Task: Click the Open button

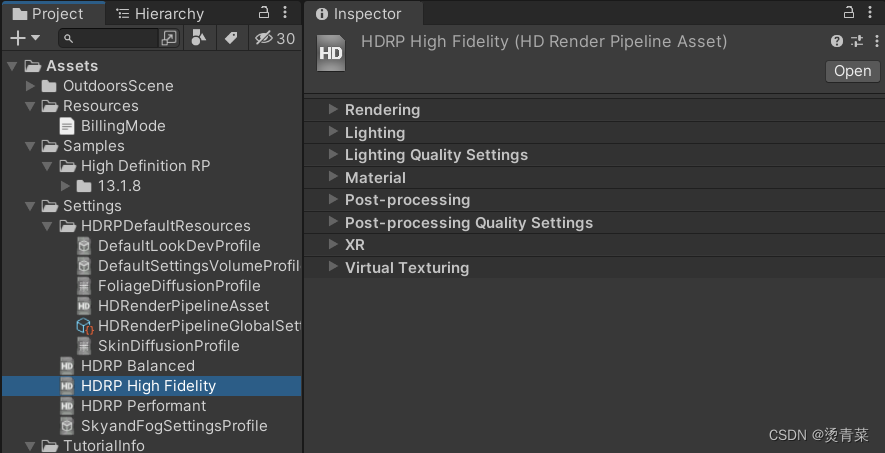Action: [853, 71]
